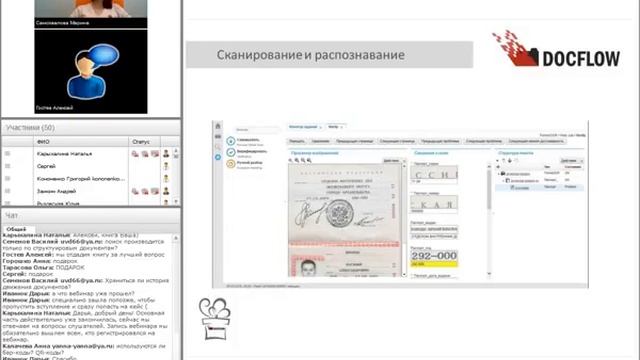This screenshot has height=360, width=640.
Task: Click the Самохвалова Марина webcam video
Action: pos(91,9)
